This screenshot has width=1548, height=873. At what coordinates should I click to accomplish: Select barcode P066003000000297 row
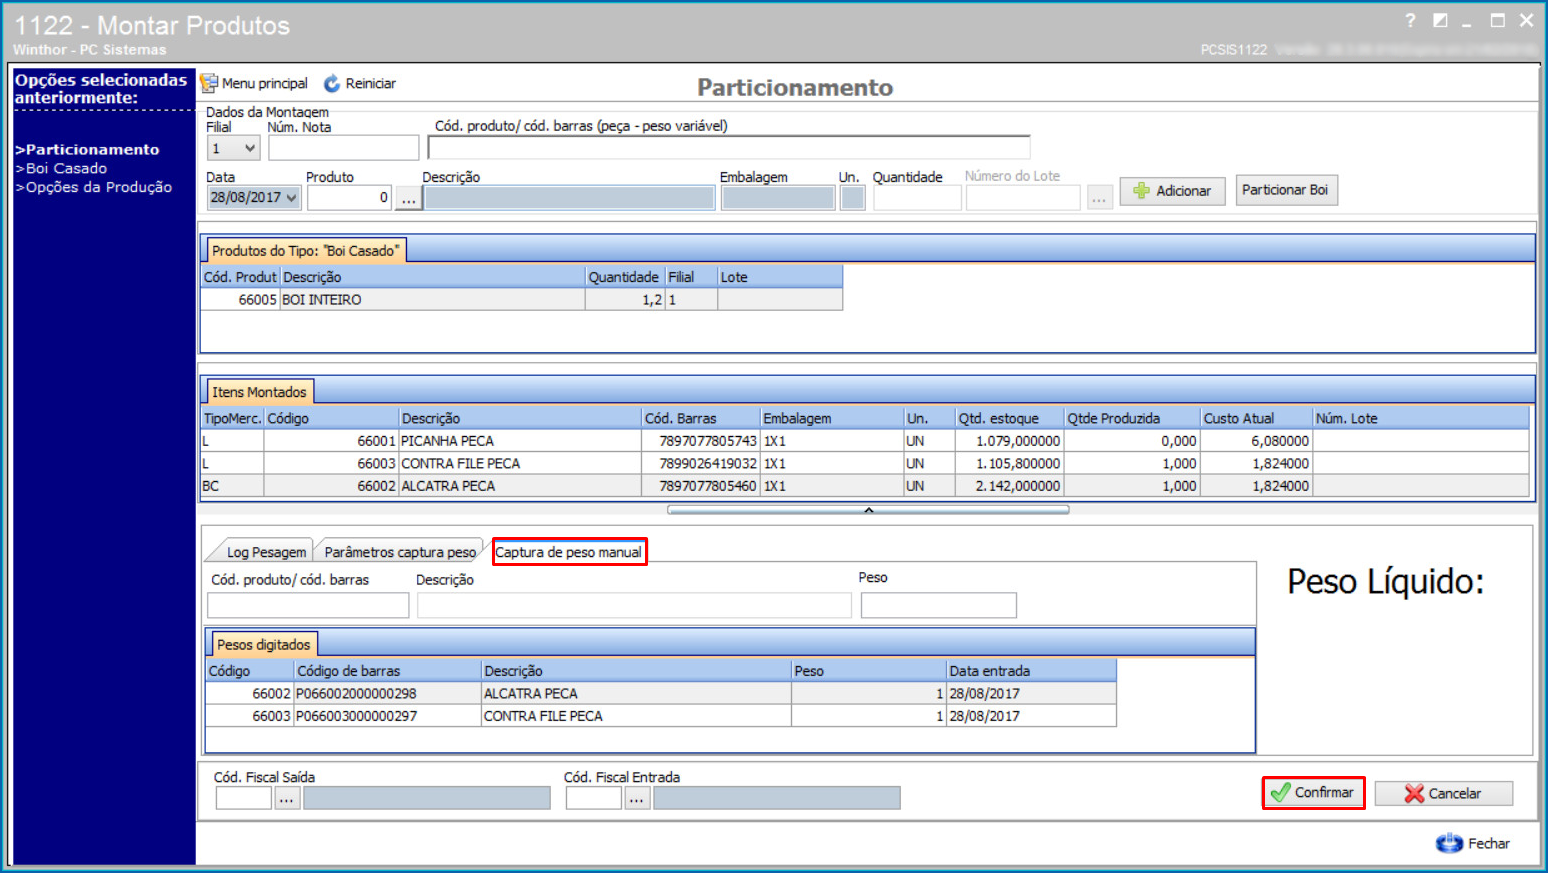[x=661, y=716]
